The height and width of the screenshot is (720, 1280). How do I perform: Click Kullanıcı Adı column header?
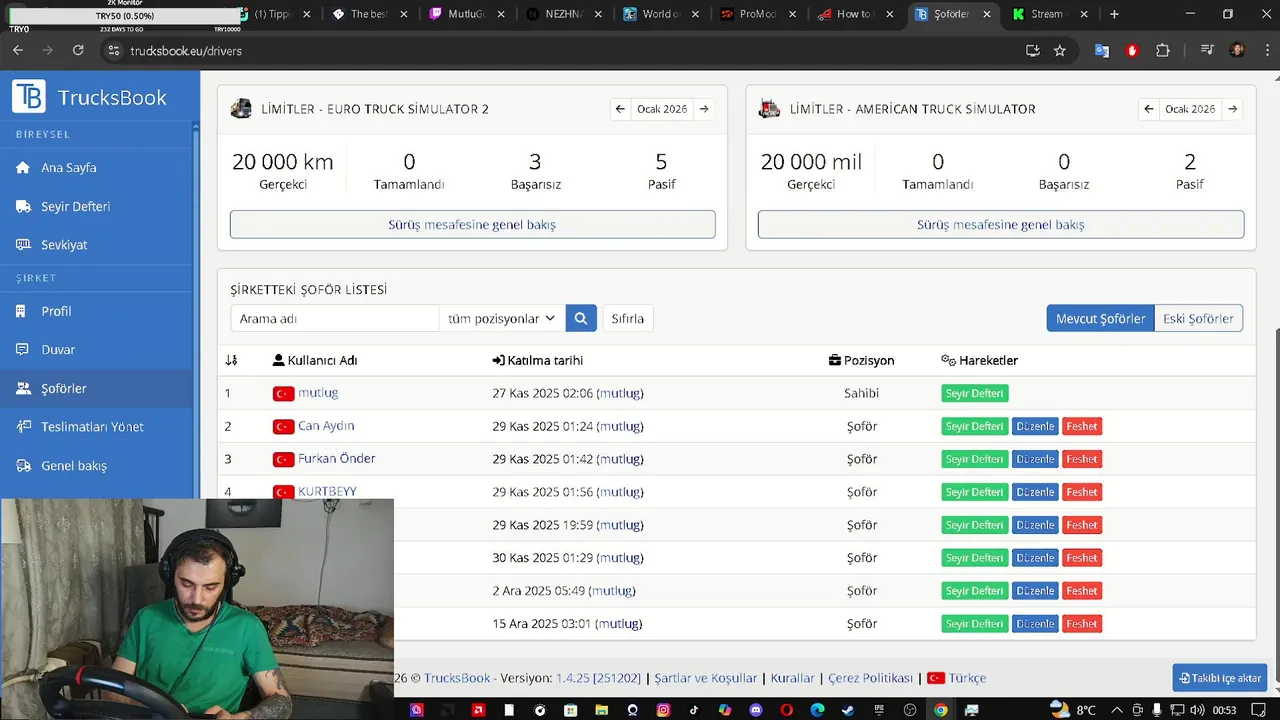point(314,360)
